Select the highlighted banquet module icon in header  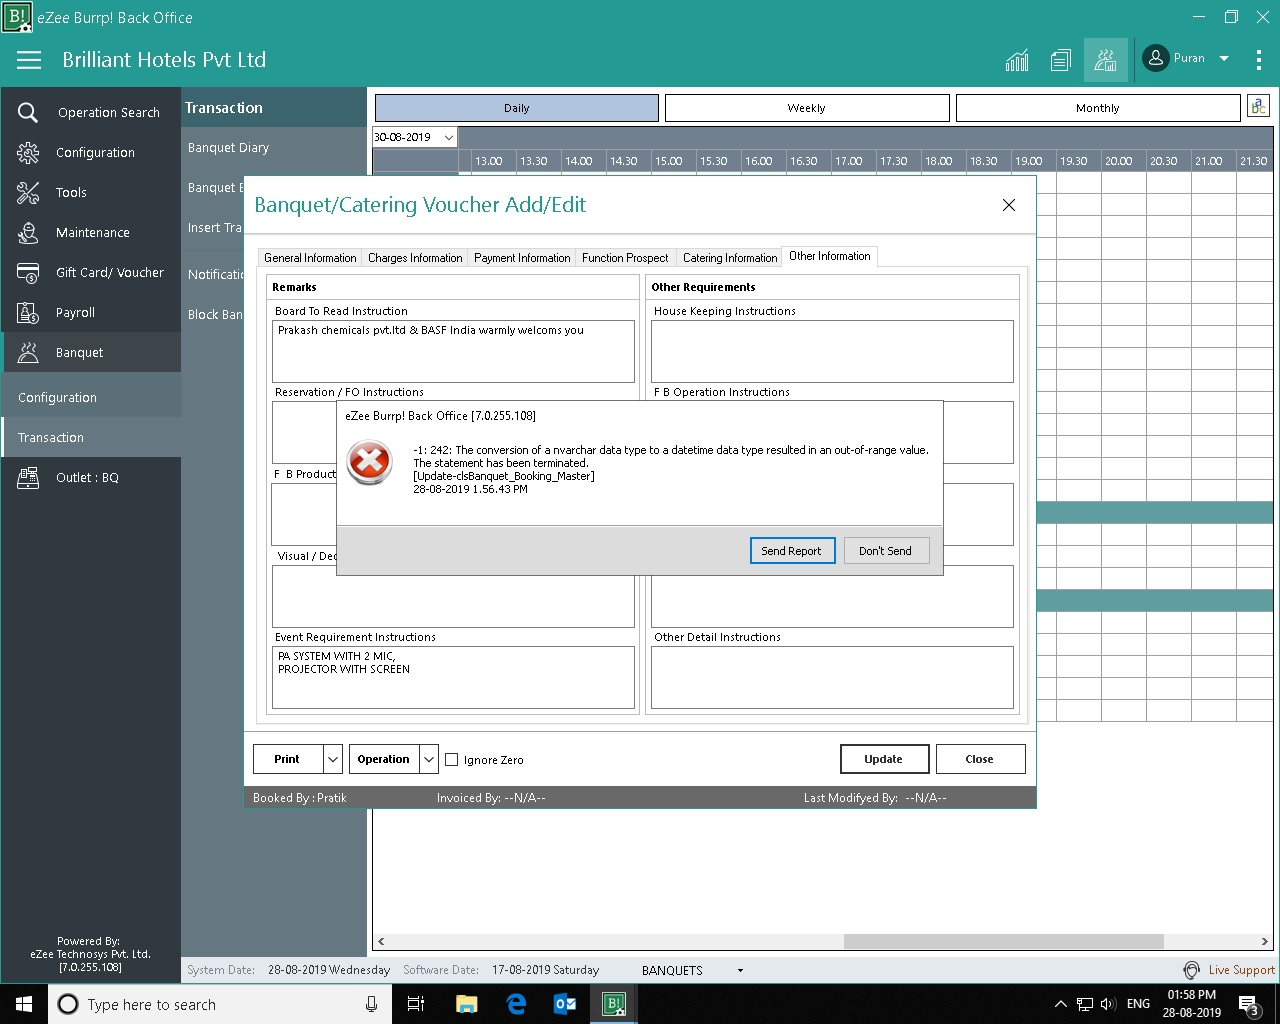tap(1105, 60)
